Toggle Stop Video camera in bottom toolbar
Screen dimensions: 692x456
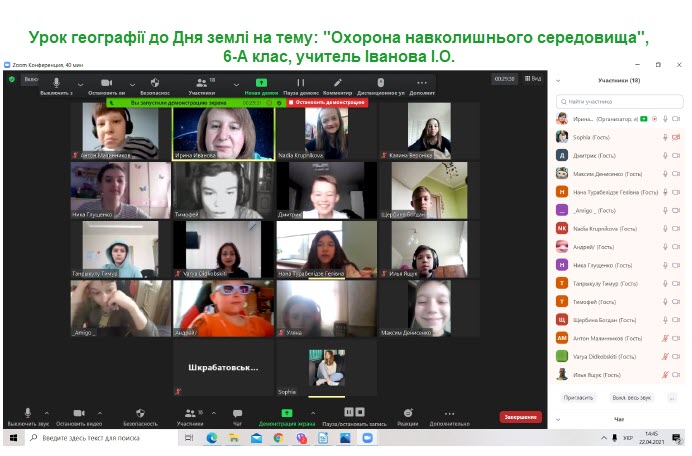(x=78, y=413)
